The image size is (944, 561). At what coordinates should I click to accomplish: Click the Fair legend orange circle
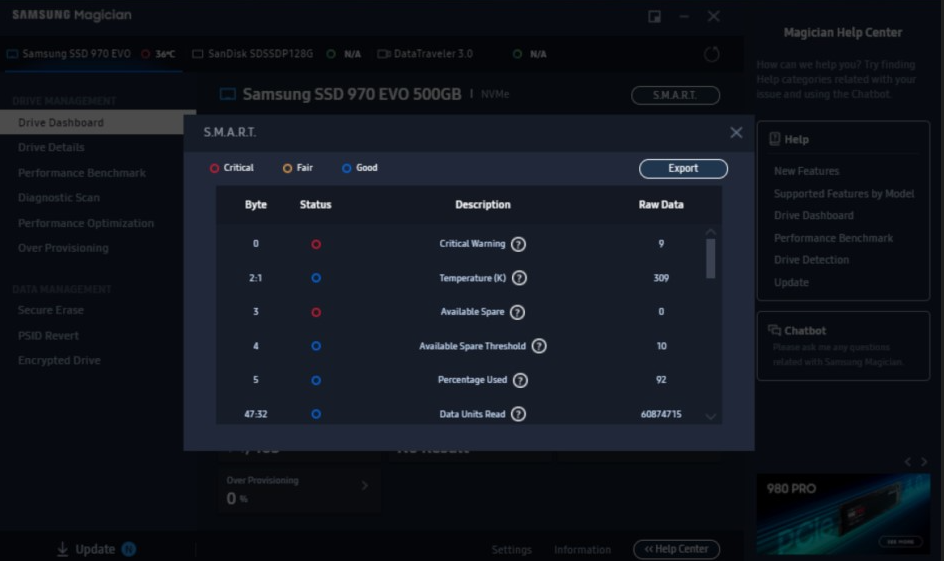pyautogui.click(x=287, y=169)
